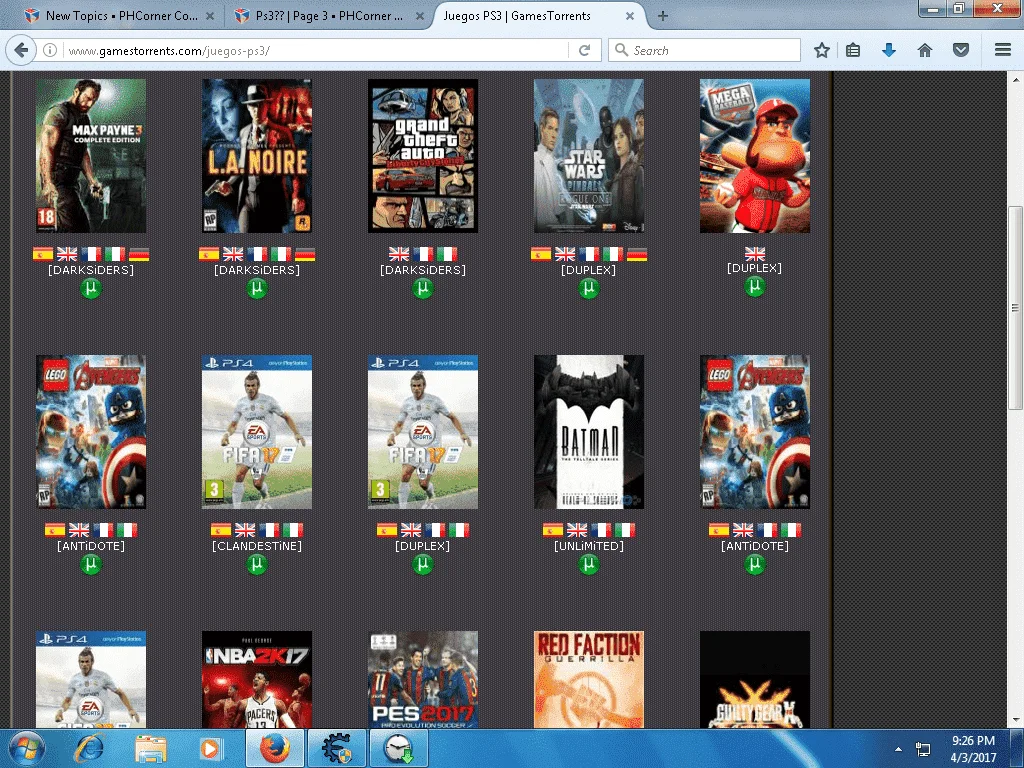Open the Windows Start menu orb
Screen dimensions: 1024x768
pos(27,749)
